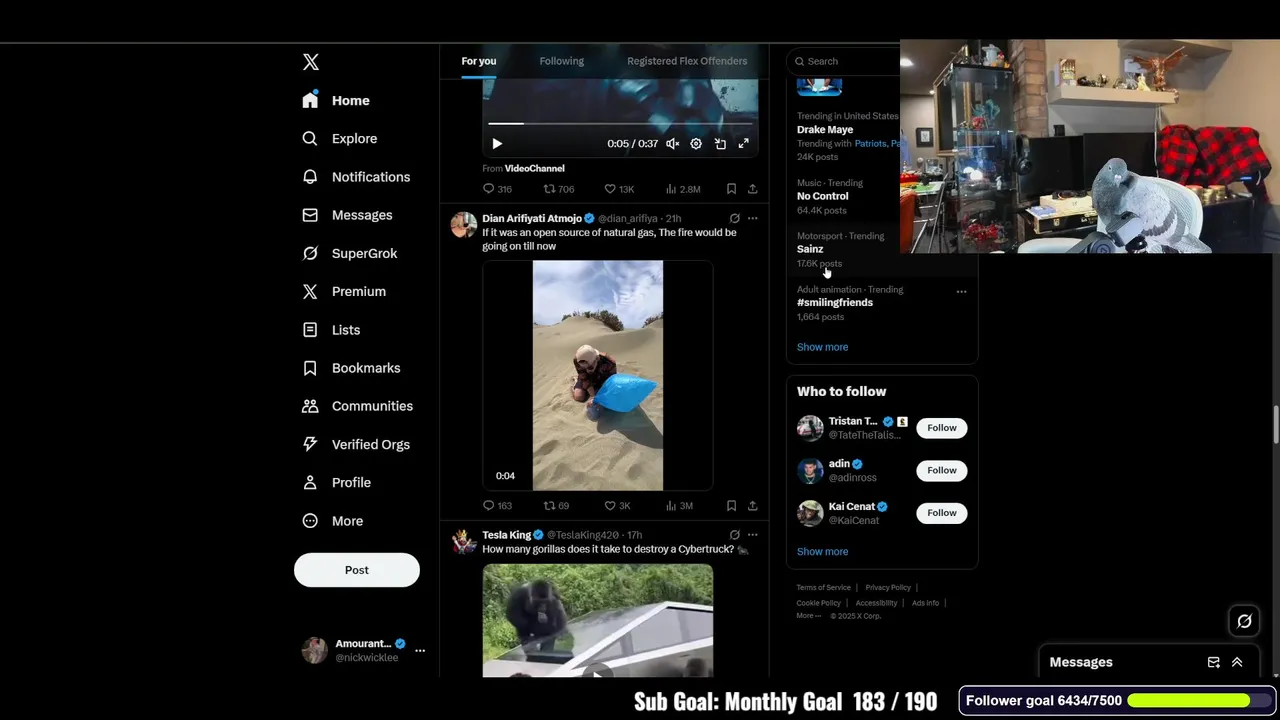1280x720 pixels.
Task: Open Terms of Service link
Action: click(x=824, y=588)
